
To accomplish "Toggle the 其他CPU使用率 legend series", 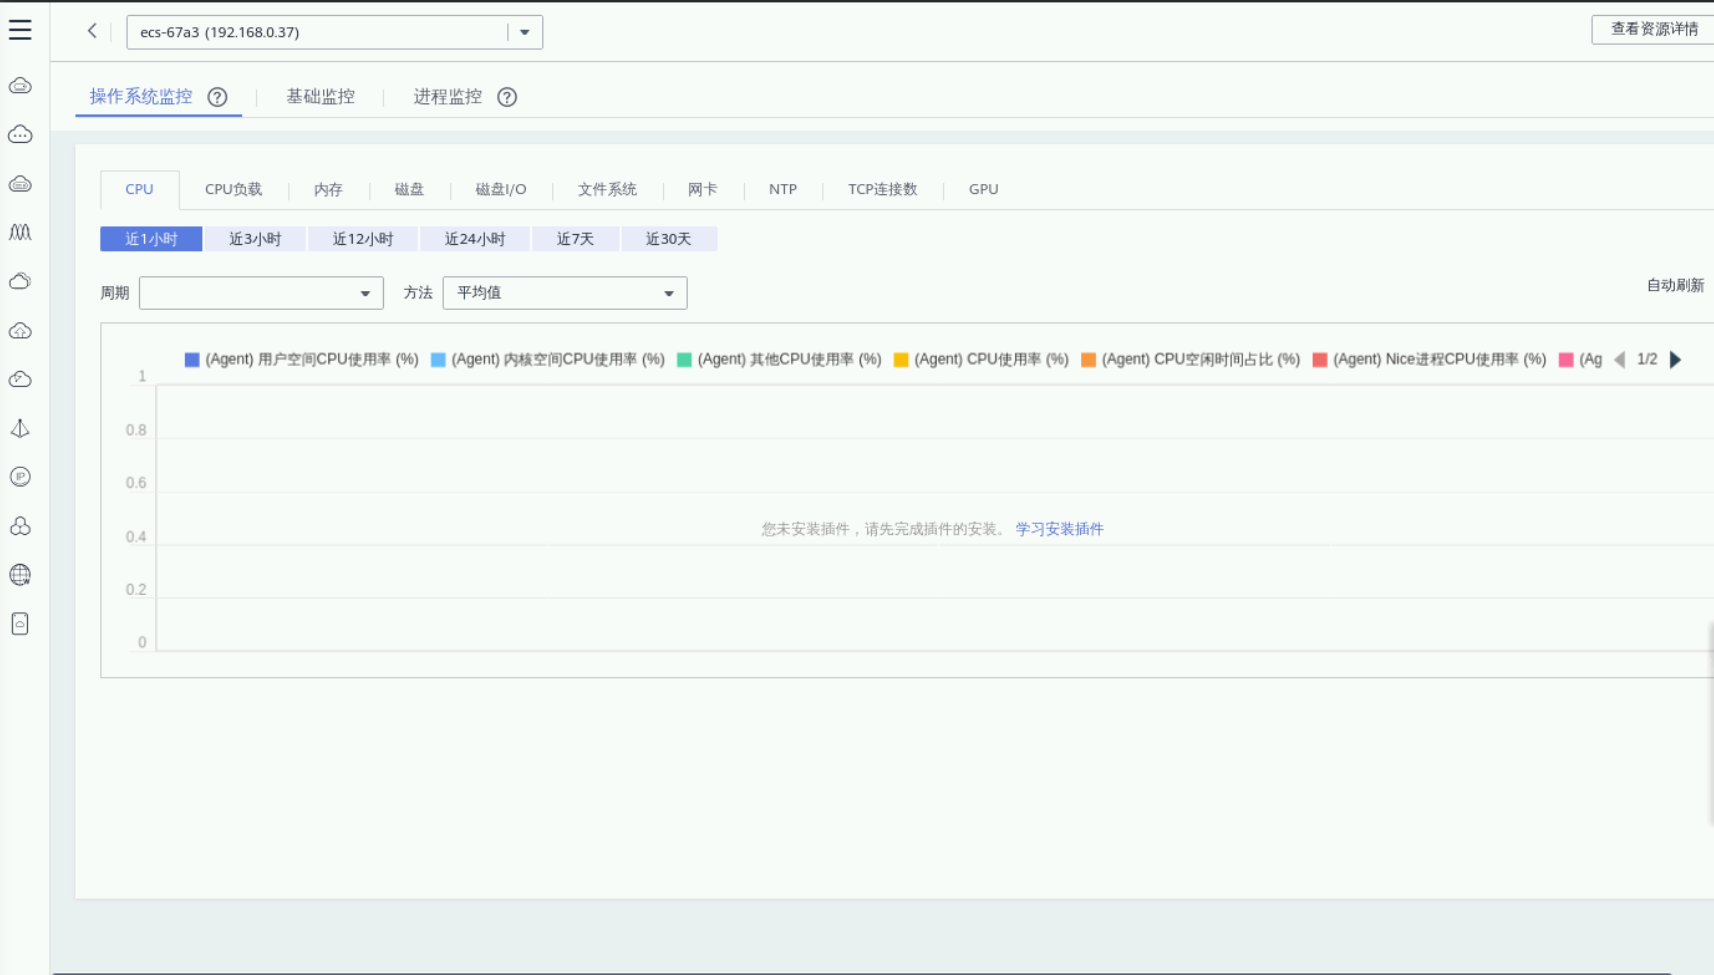I will click(779, 360).
